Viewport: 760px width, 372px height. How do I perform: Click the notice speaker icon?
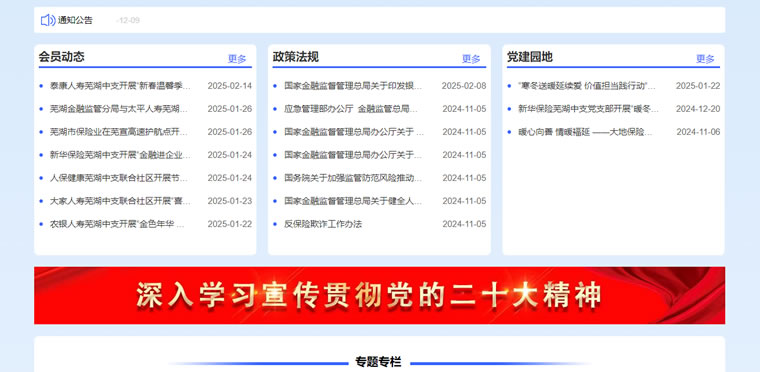point(48,20)
